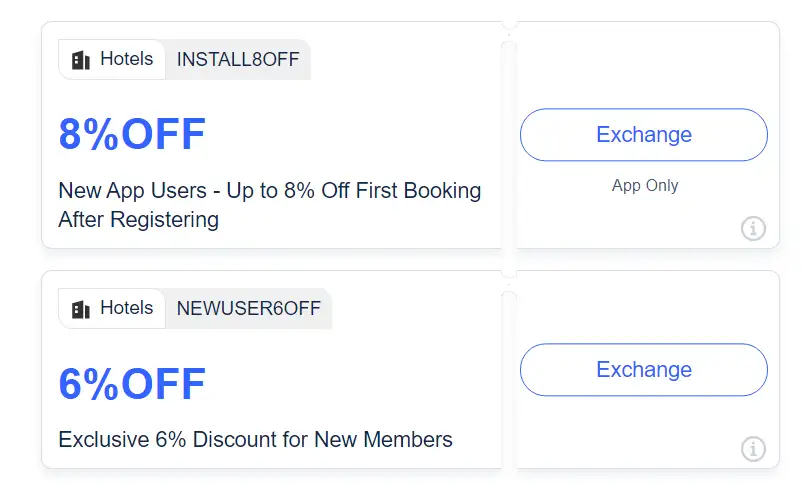Exchange the INSTALL8OFF 8% coupon
The height and width of the screenshot is (495, 809).
tap(643, 135)
